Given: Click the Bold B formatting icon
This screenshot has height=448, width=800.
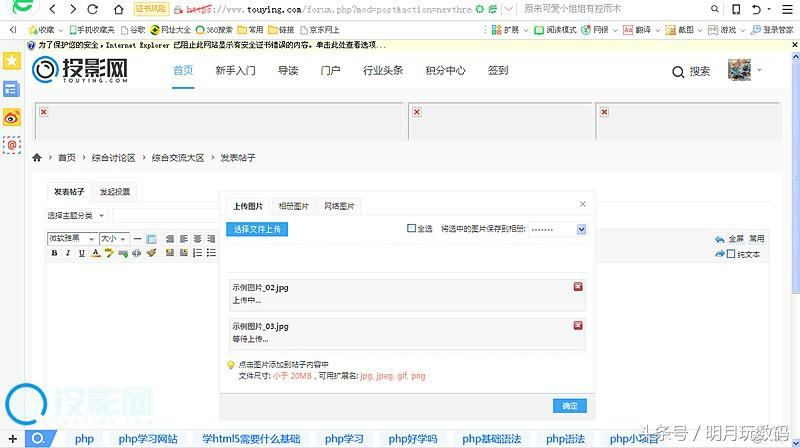Looking at the screenshot, I should coord(55,253).
